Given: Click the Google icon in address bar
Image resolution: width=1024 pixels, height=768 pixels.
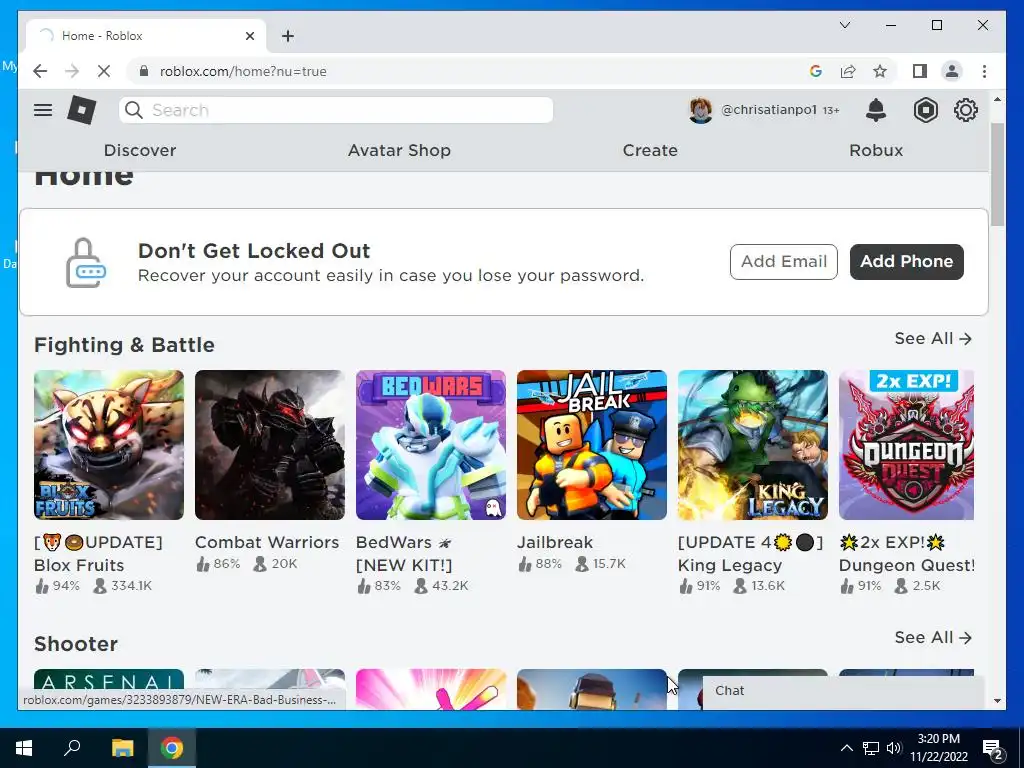Looking at the screenshot, I should 816,71.
